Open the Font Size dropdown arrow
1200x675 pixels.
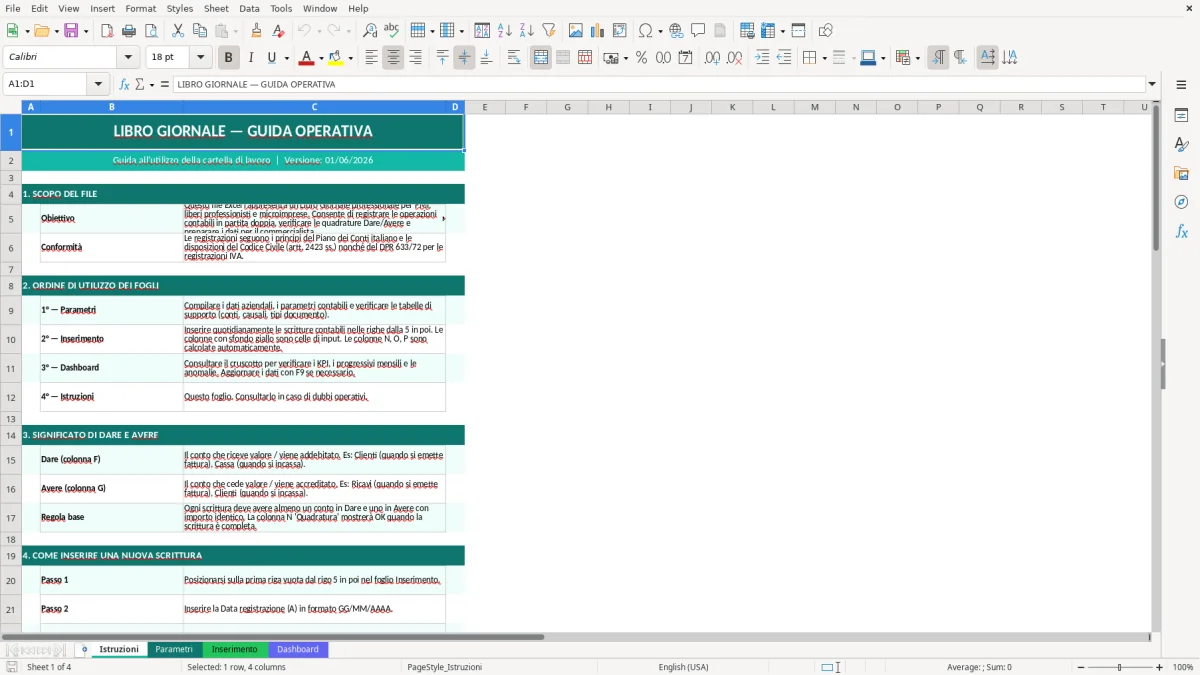click(x=200, y=58)
